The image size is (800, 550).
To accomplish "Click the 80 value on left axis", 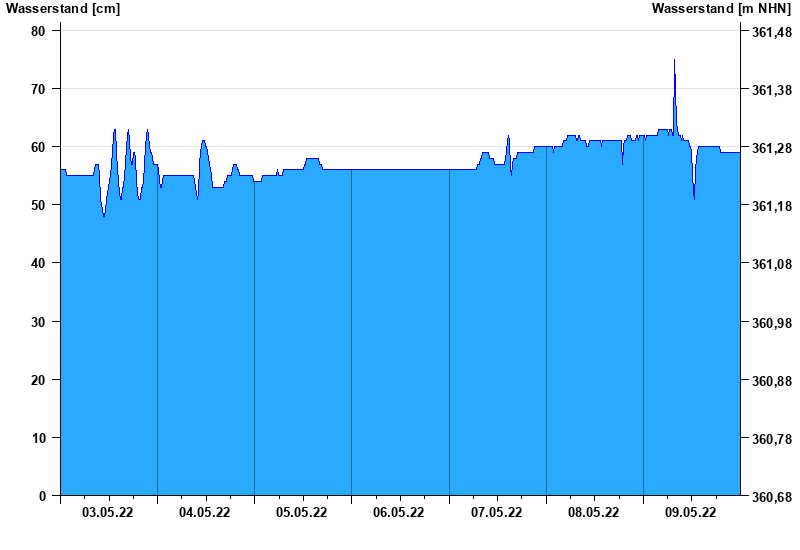I will pos(38,31).
